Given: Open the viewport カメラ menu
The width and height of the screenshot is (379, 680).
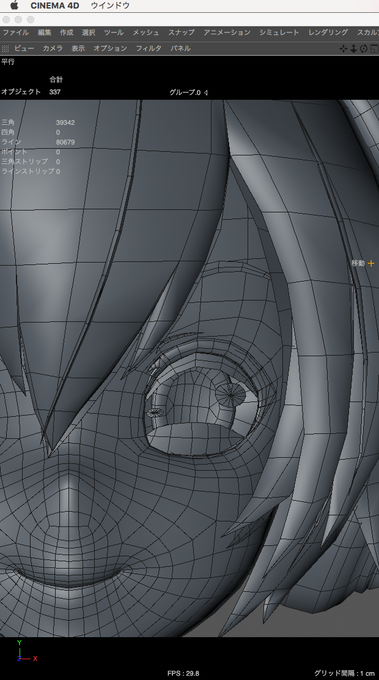Looking at the screenshot, I should click(52, 49).
